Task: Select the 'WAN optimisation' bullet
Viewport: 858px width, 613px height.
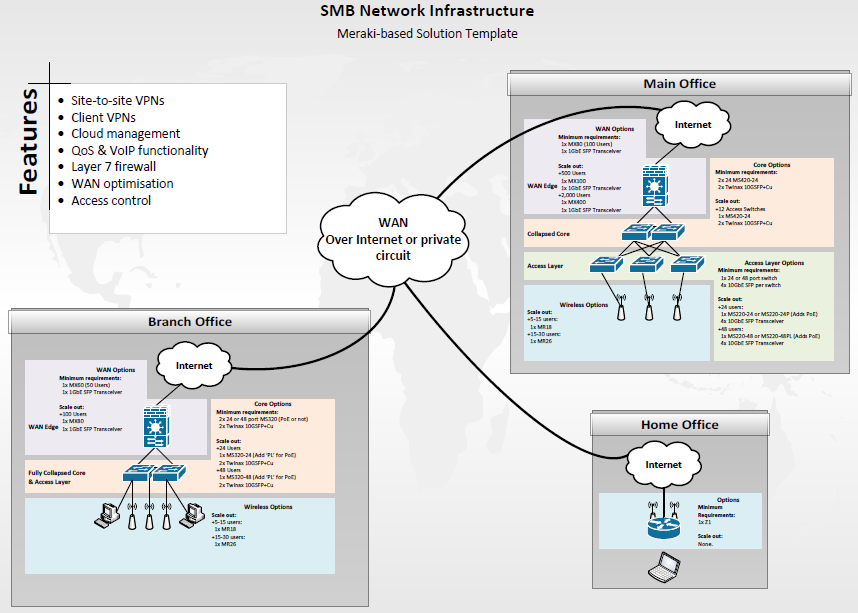Action: click(x=122, y=184)
